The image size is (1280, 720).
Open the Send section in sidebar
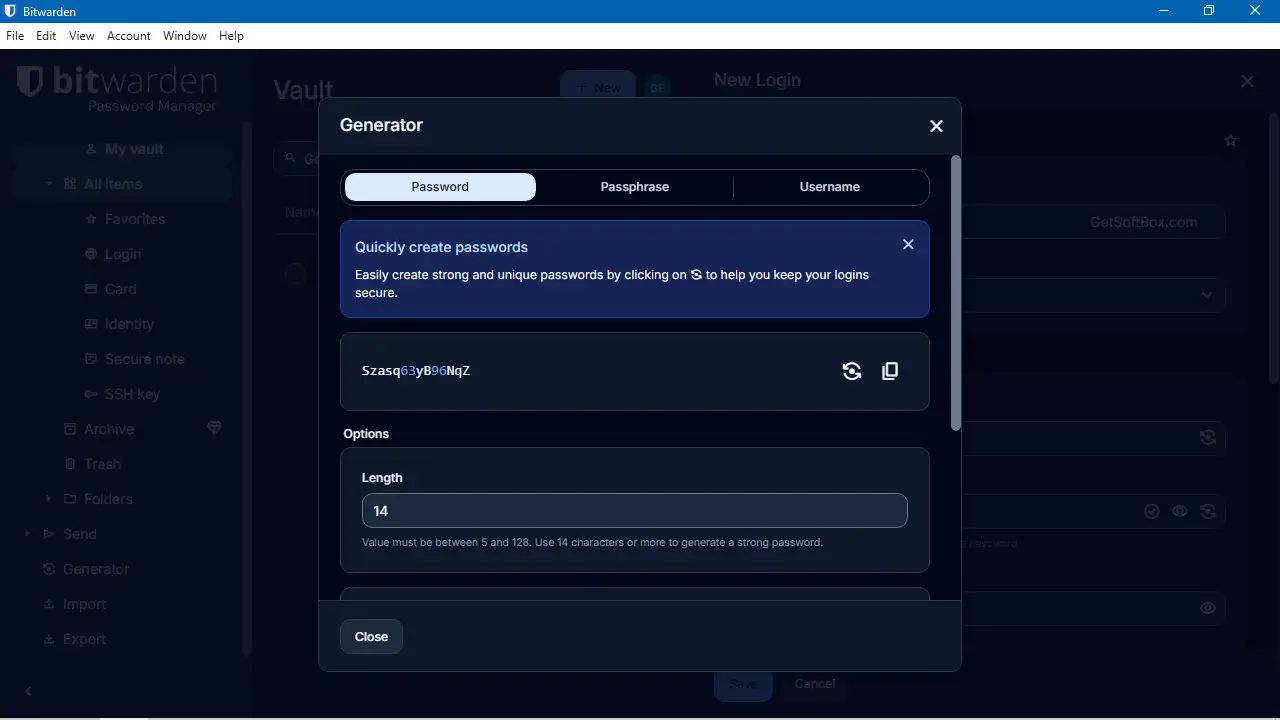(80, 534)
